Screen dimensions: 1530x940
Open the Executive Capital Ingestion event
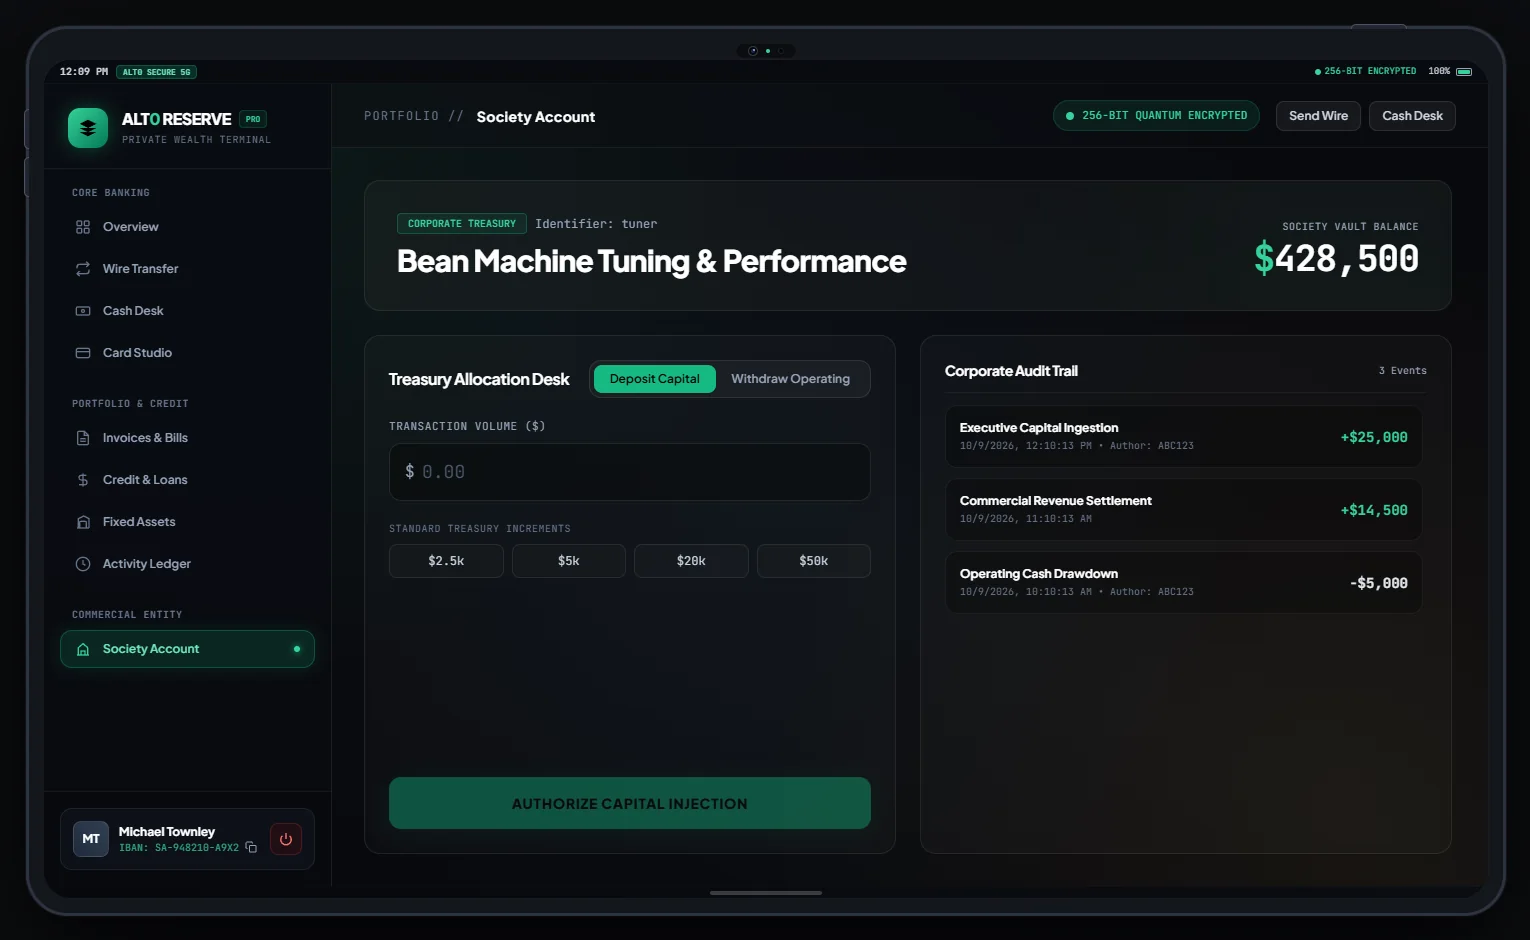(1184, 437)
